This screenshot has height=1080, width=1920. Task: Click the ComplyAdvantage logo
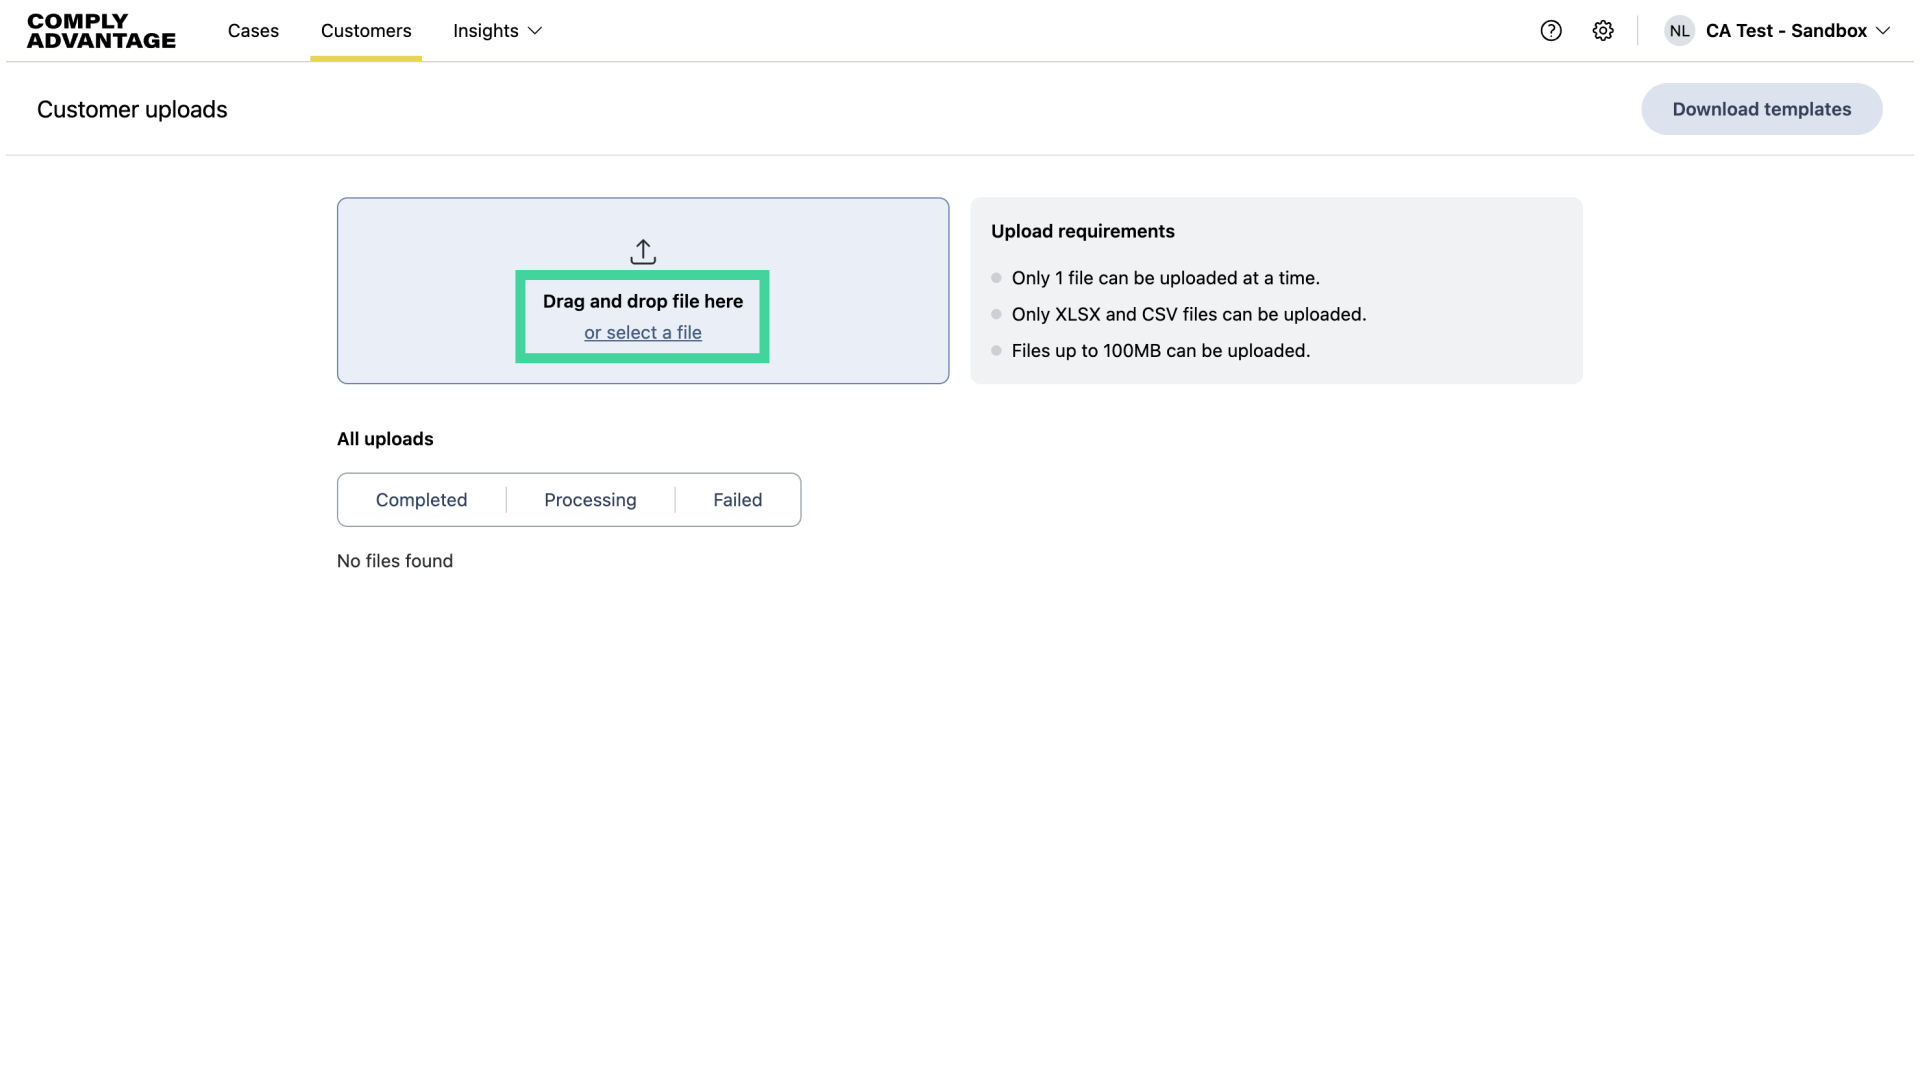[x=101, y=31]
